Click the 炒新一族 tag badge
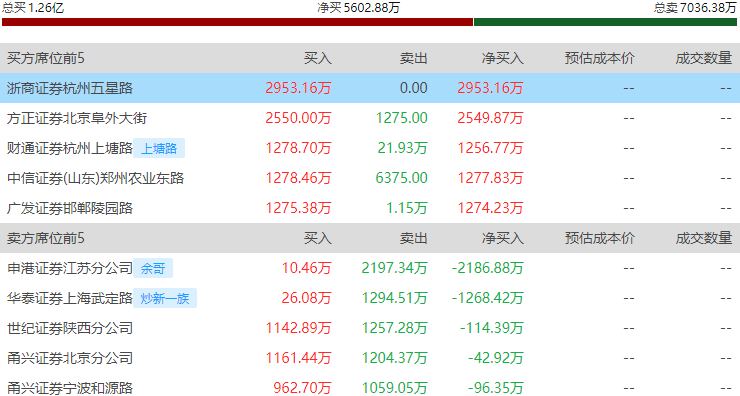 coord(165,298)
